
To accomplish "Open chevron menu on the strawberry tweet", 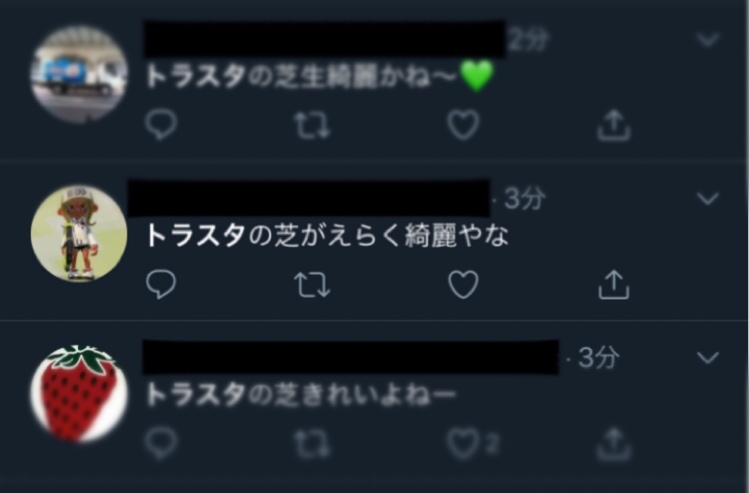I will [708, 357].
